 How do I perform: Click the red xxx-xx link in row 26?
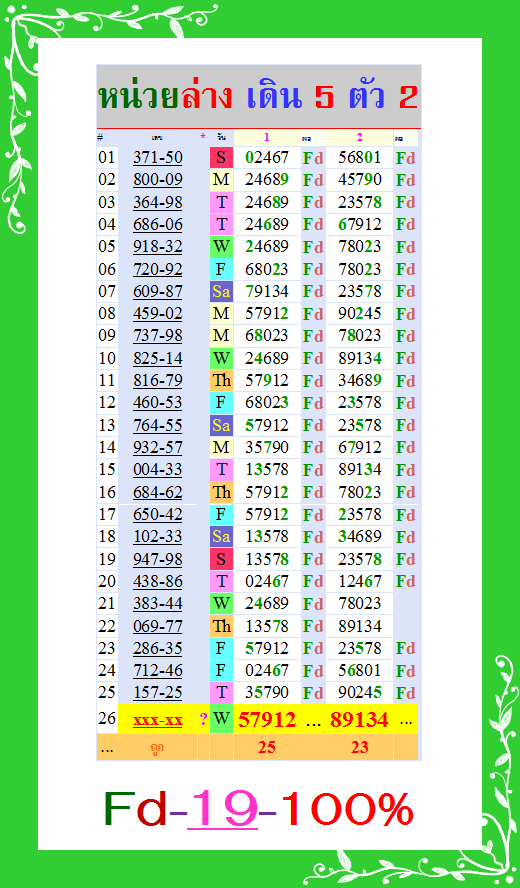point(158,720)
